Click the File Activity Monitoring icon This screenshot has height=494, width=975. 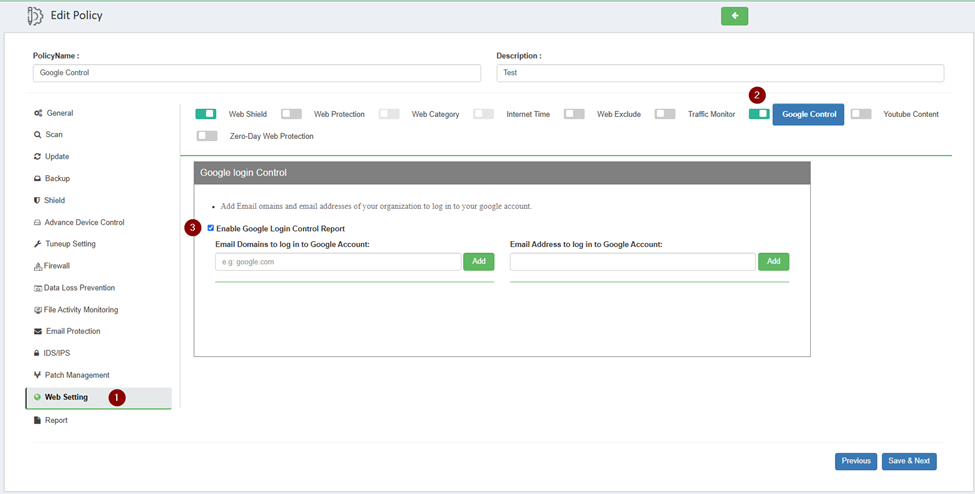(x=37, y=310)
